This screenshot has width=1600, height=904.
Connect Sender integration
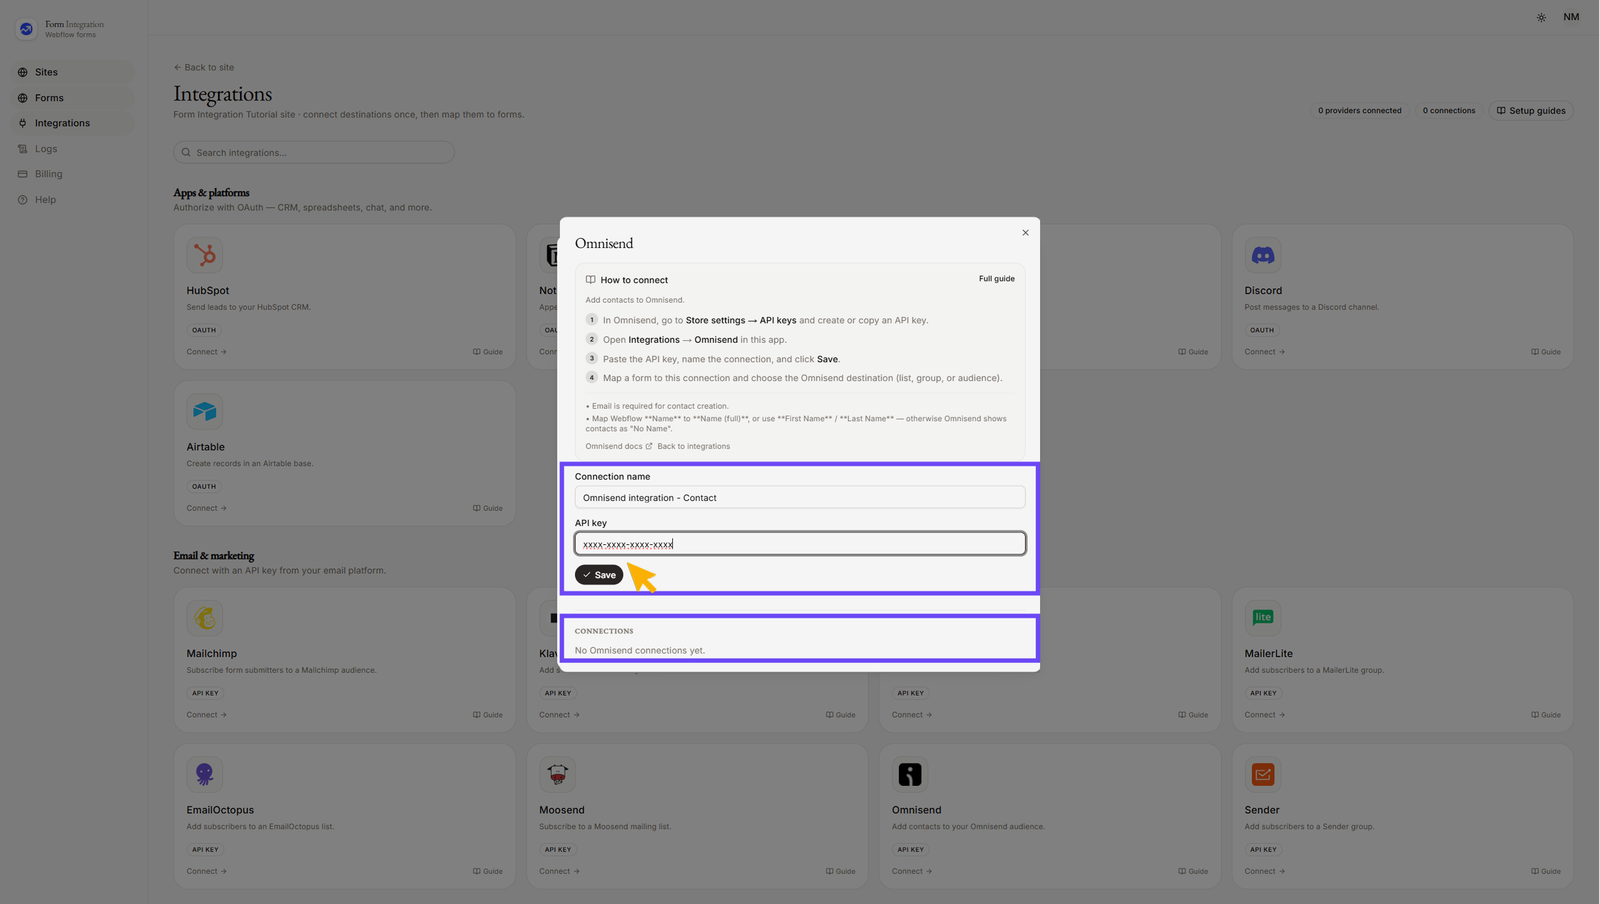[1265, 871]
